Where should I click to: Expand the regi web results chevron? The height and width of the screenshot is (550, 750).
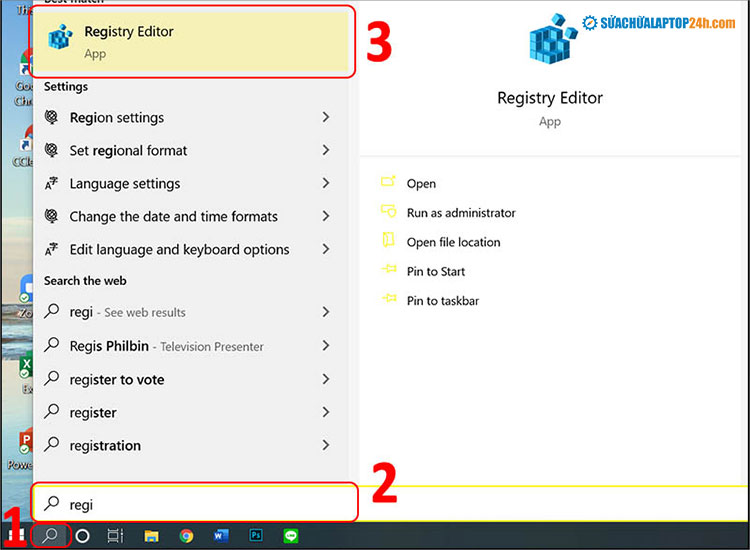coord(326,312)
